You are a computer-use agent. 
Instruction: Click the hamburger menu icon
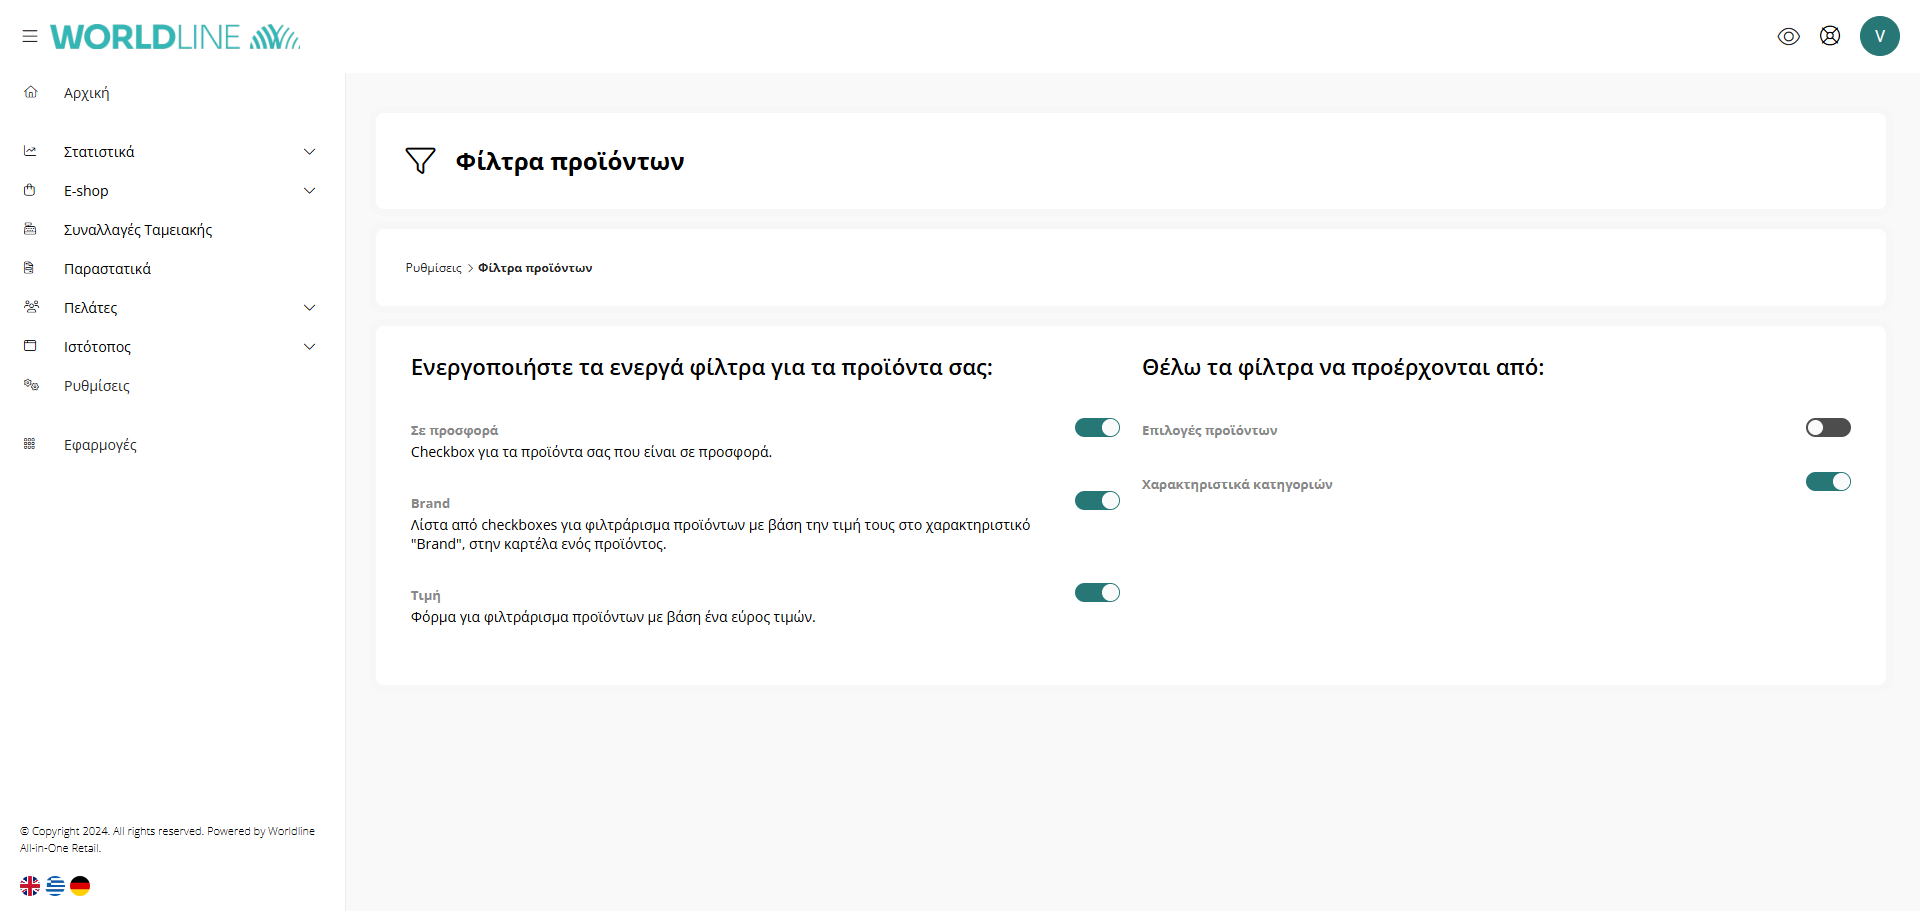click(x=30, y=36)
